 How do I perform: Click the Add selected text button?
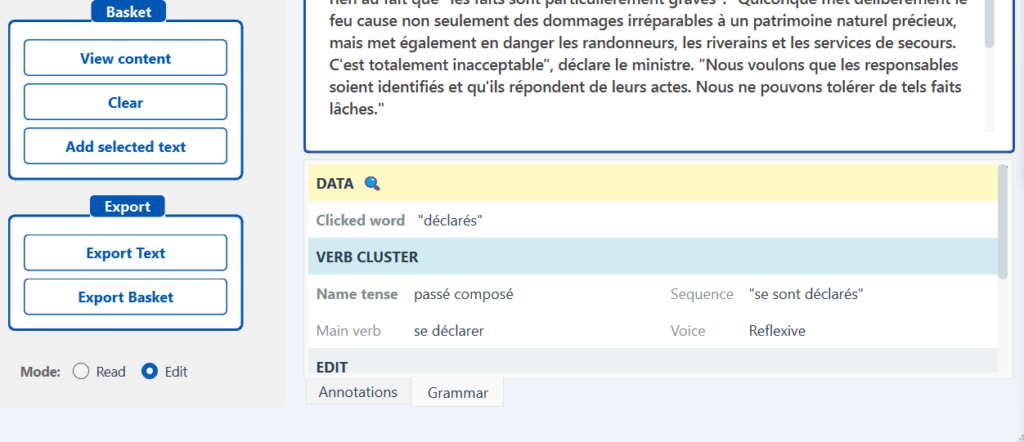(x=125, y=147)
